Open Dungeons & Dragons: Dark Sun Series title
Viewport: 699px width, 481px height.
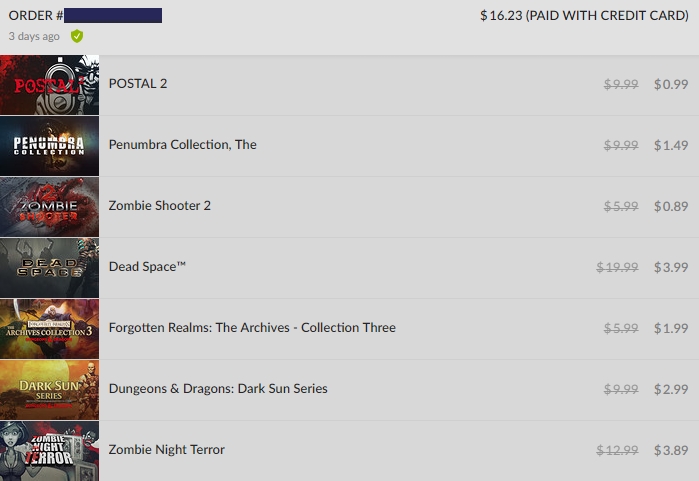coord(218,389)
